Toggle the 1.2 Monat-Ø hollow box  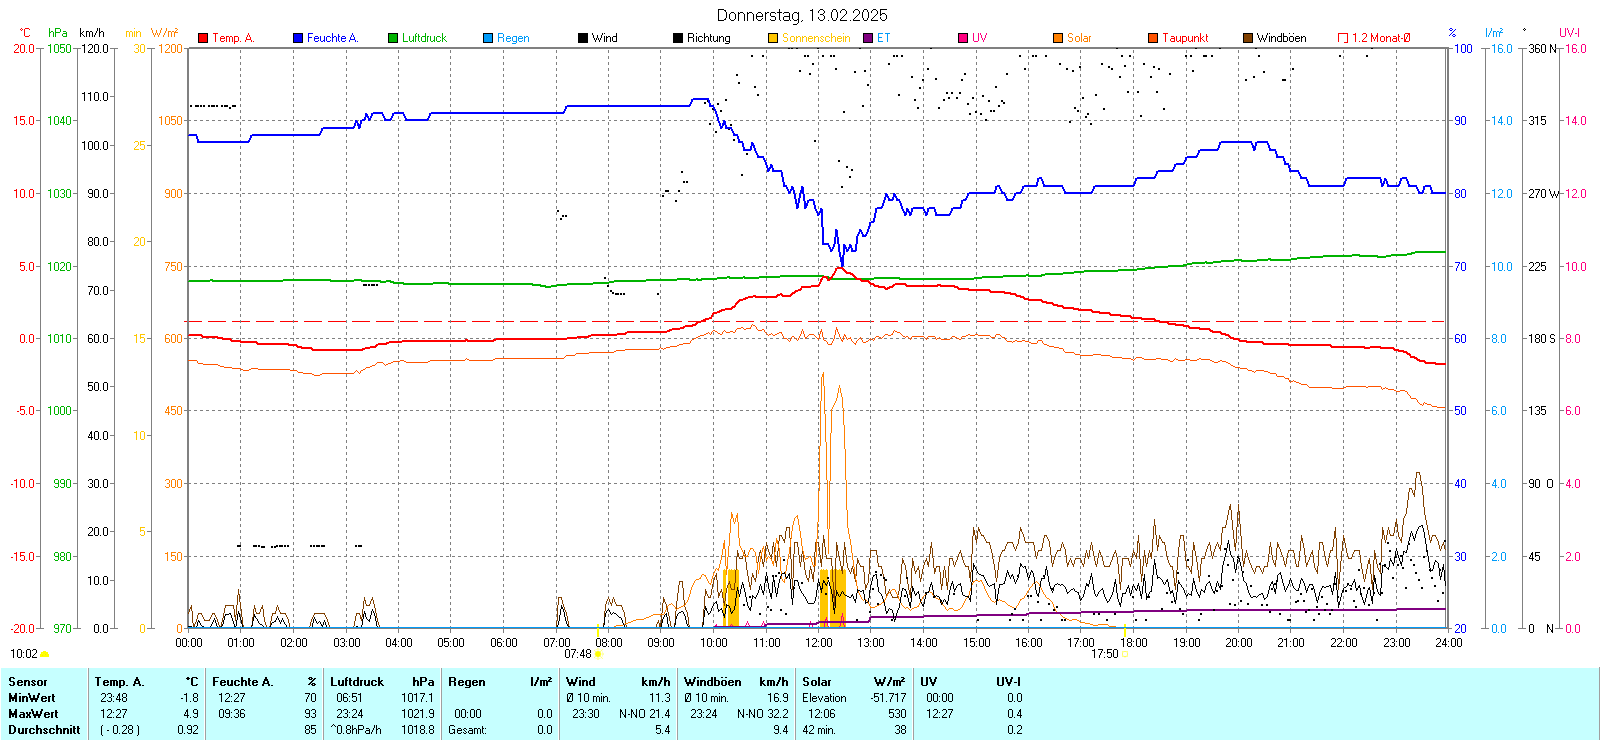[1343, 38]
